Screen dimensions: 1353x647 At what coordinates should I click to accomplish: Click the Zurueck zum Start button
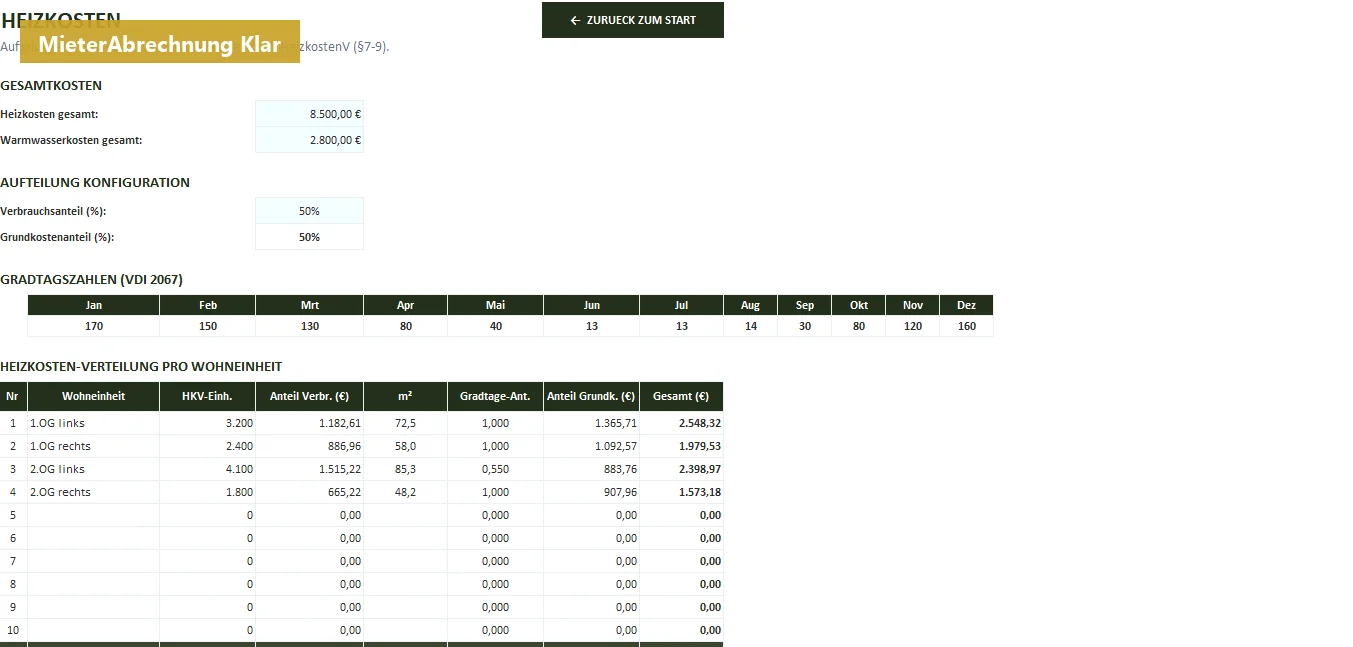tap(633, 20)
